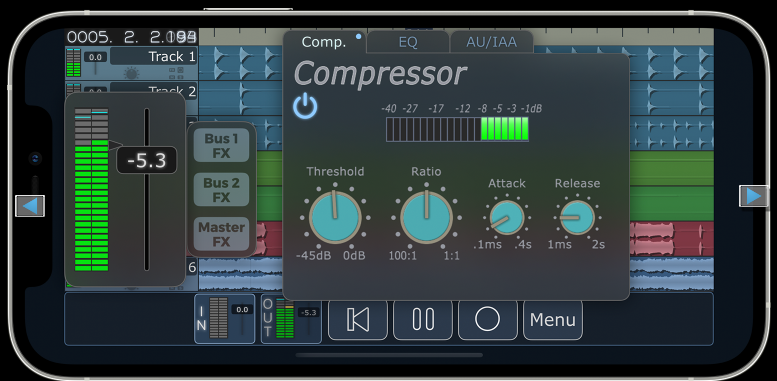Click the Attack knob

click(506, 218)
